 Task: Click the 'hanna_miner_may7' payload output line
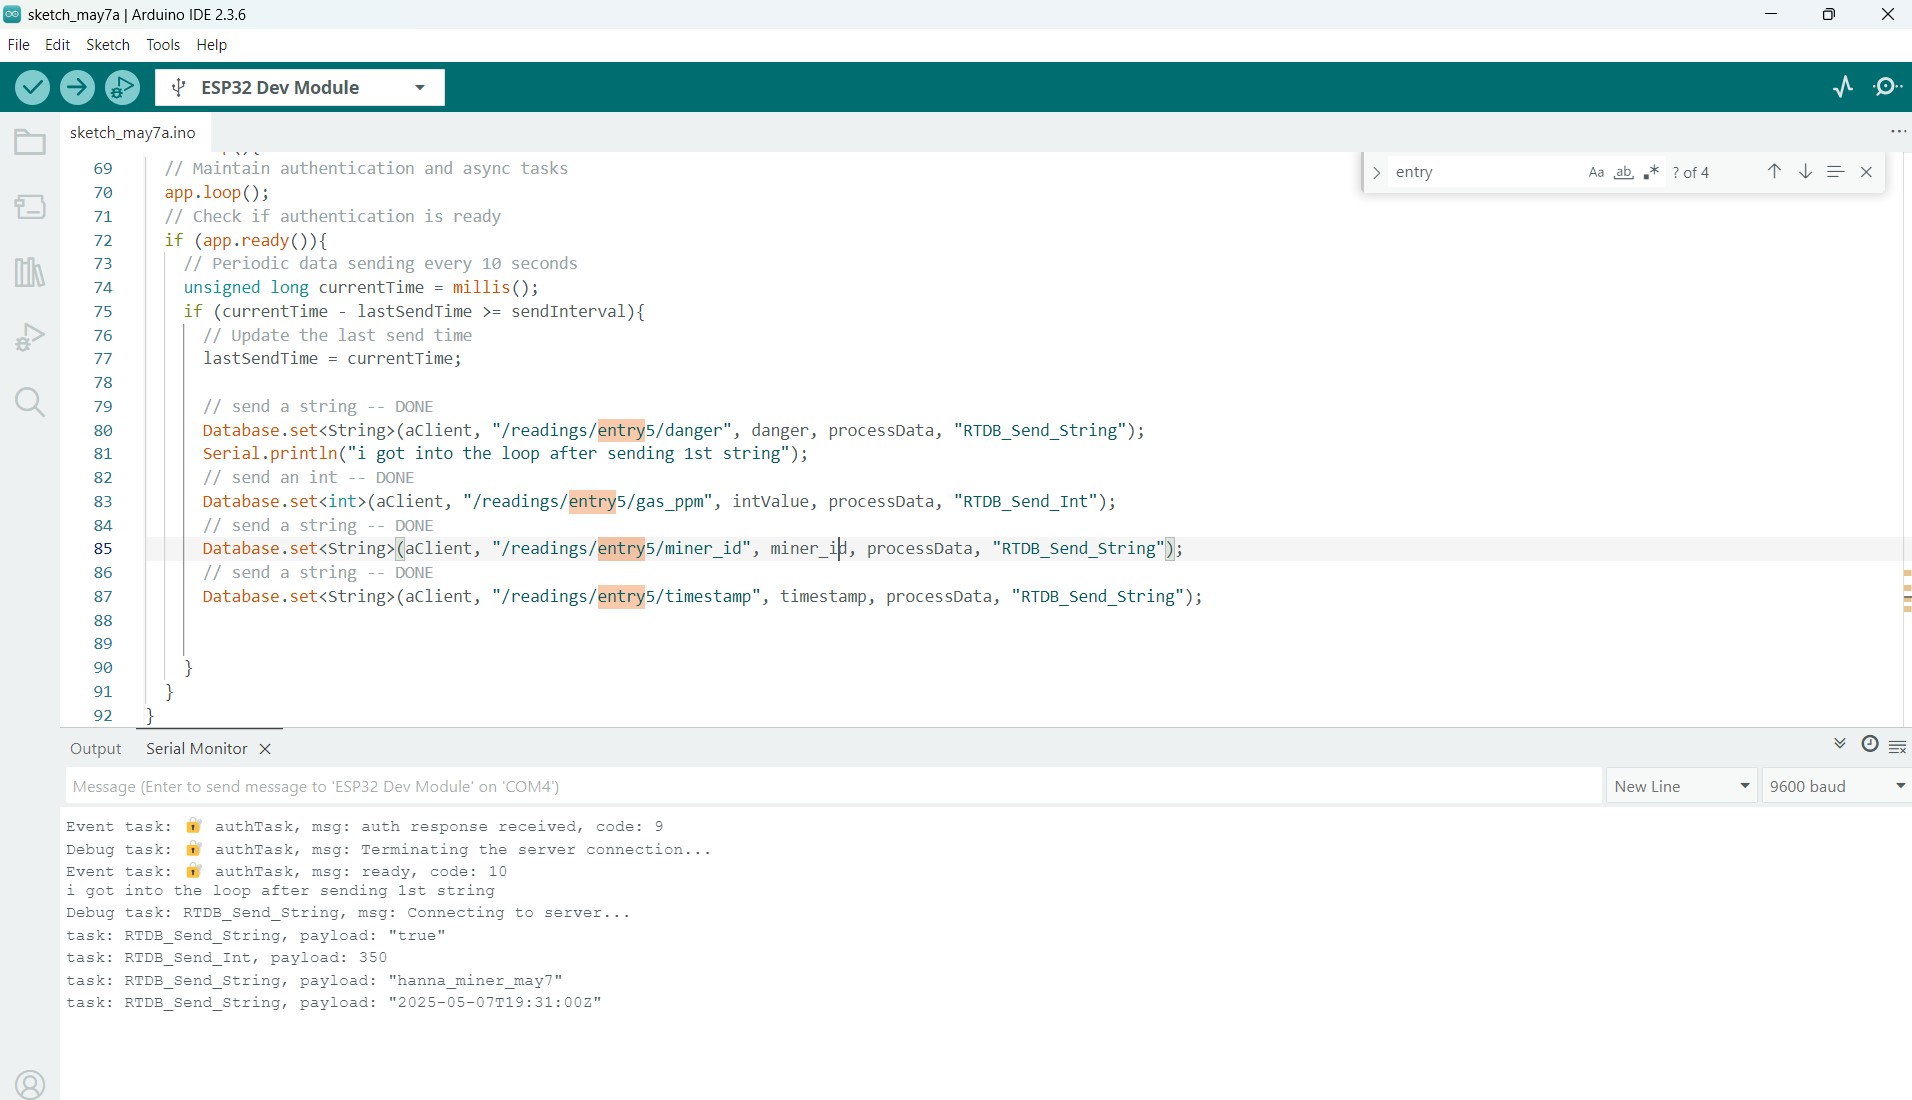coord(314,980)
